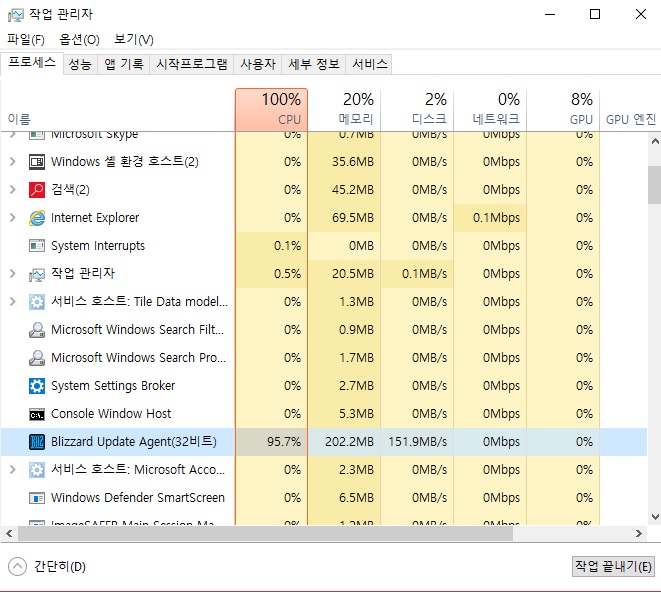Open the 옵션(O) menu
The height and width of the screenshot is (592, 661).
79,40
